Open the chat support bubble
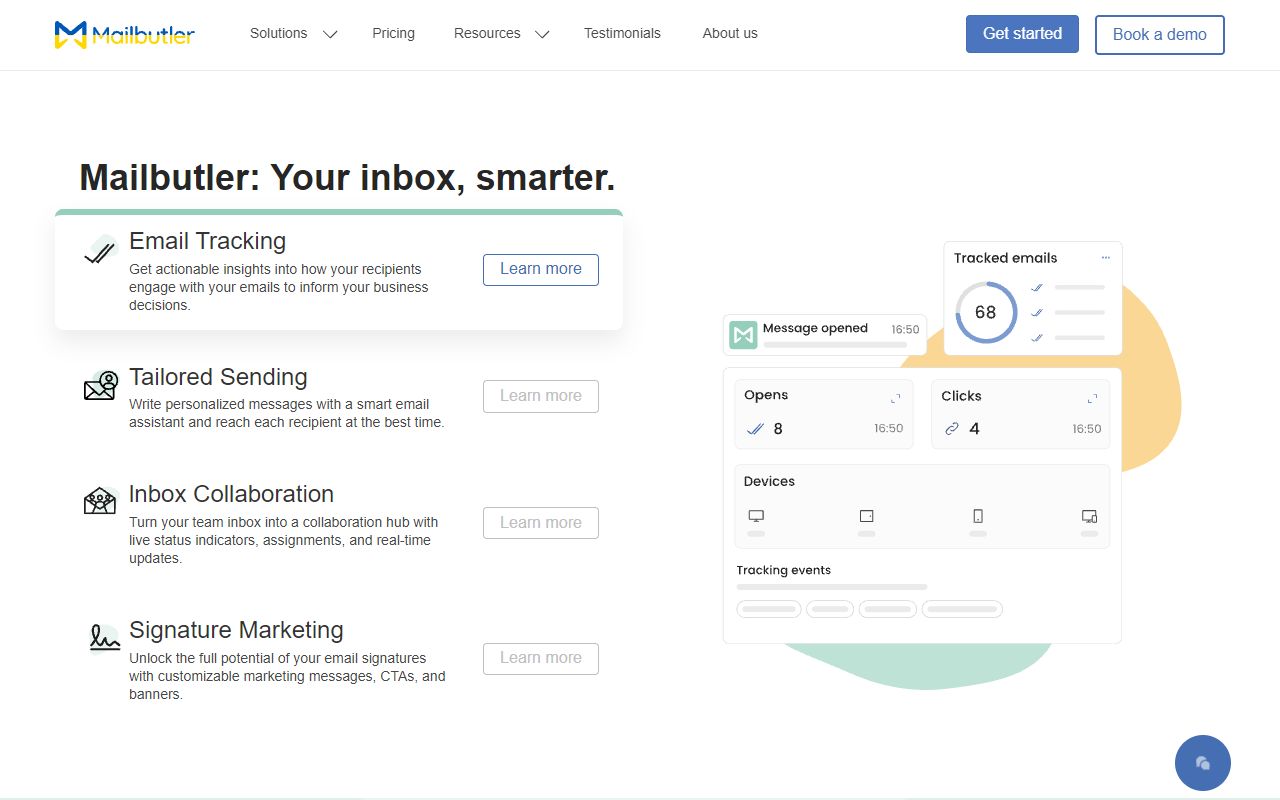This screenshot has width=1280, height=800. pos(1202,762)
